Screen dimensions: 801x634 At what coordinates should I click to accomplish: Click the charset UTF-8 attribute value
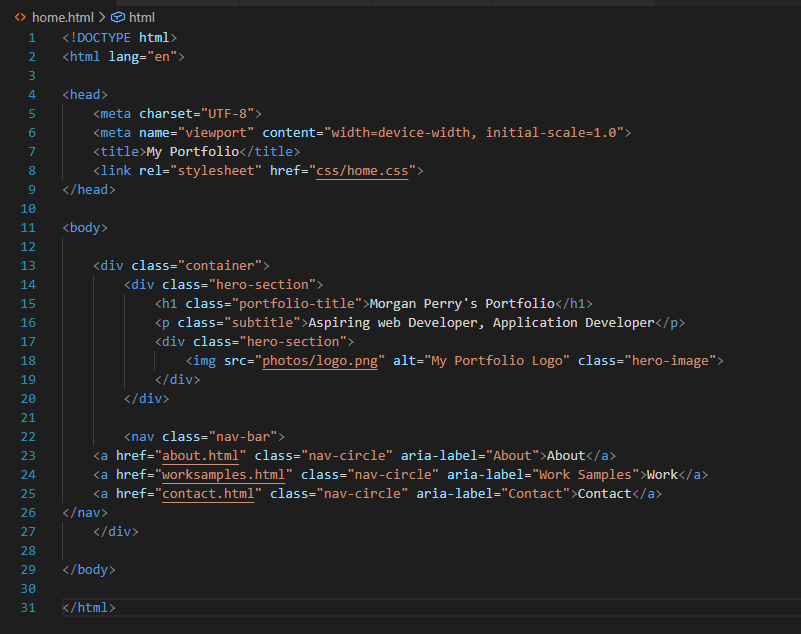[x=230, y=113]
